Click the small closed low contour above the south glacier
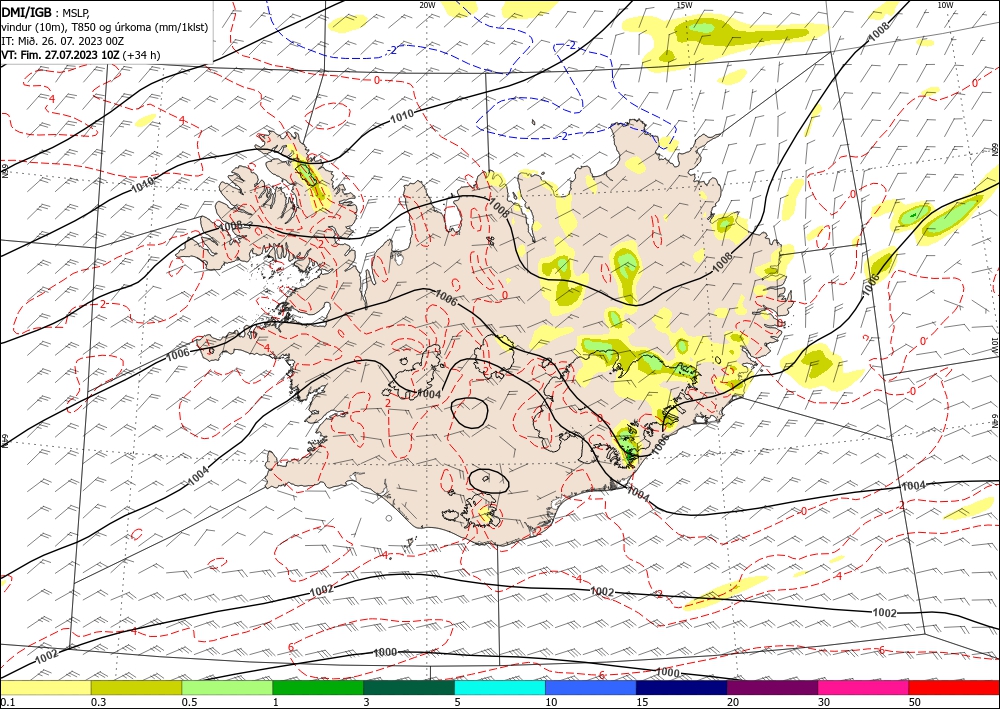1000x709 pixels. point(489,480)
